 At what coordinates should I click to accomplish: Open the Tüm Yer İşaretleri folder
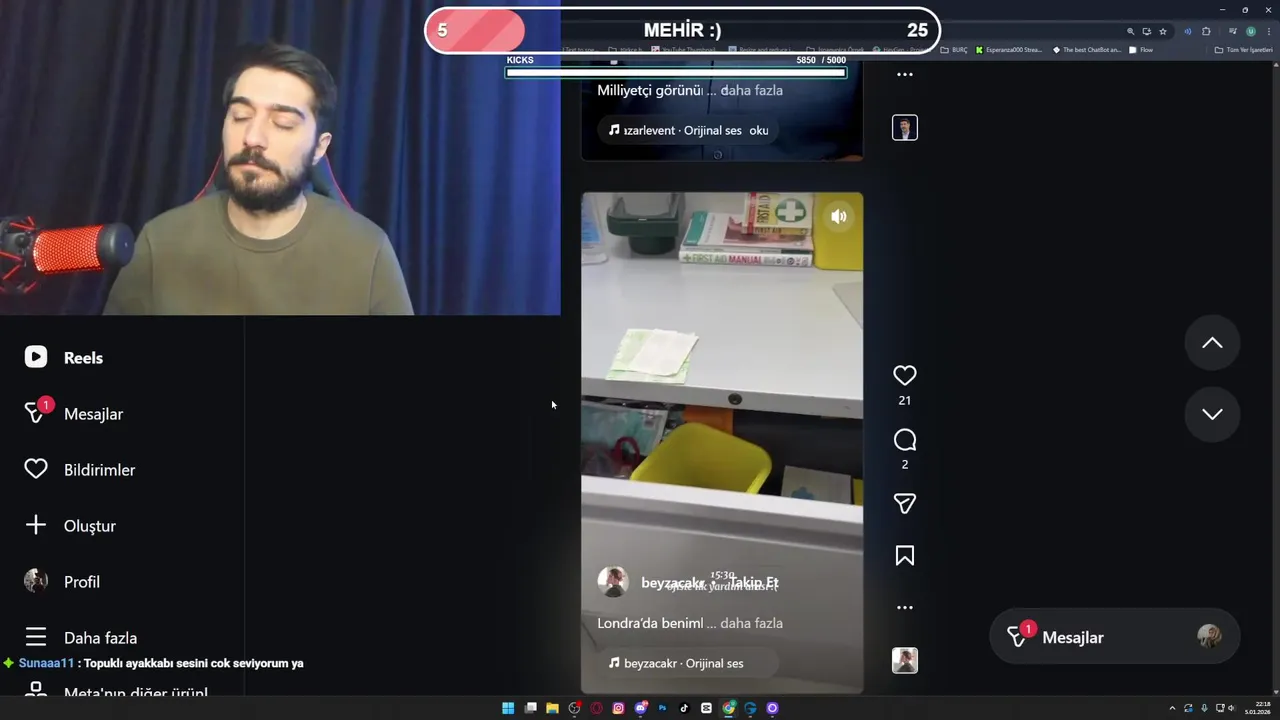click(1244, 50)
